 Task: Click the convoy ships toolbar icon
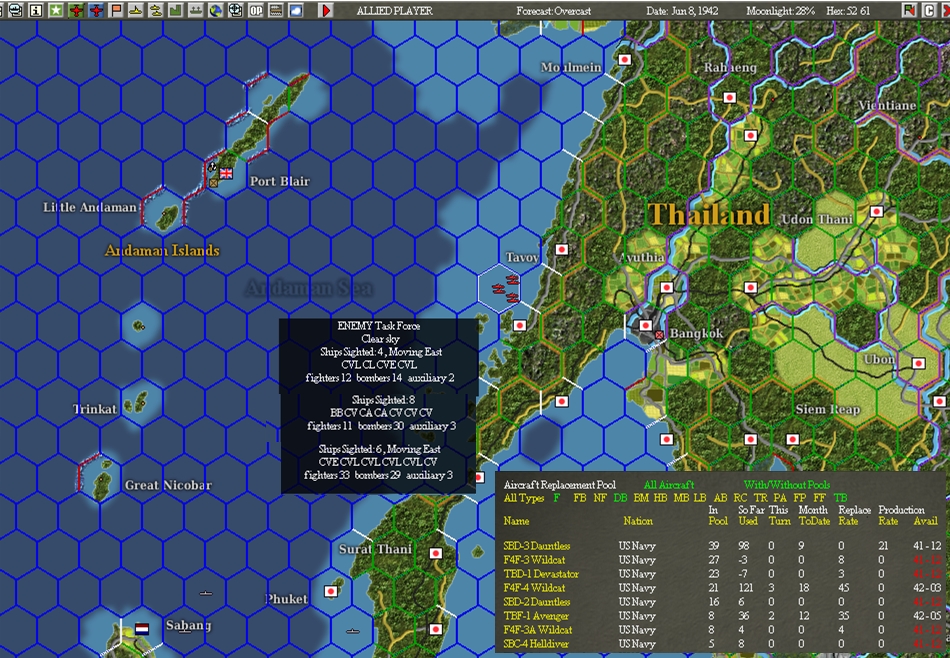pyautogui.click(x=196, y=10)
